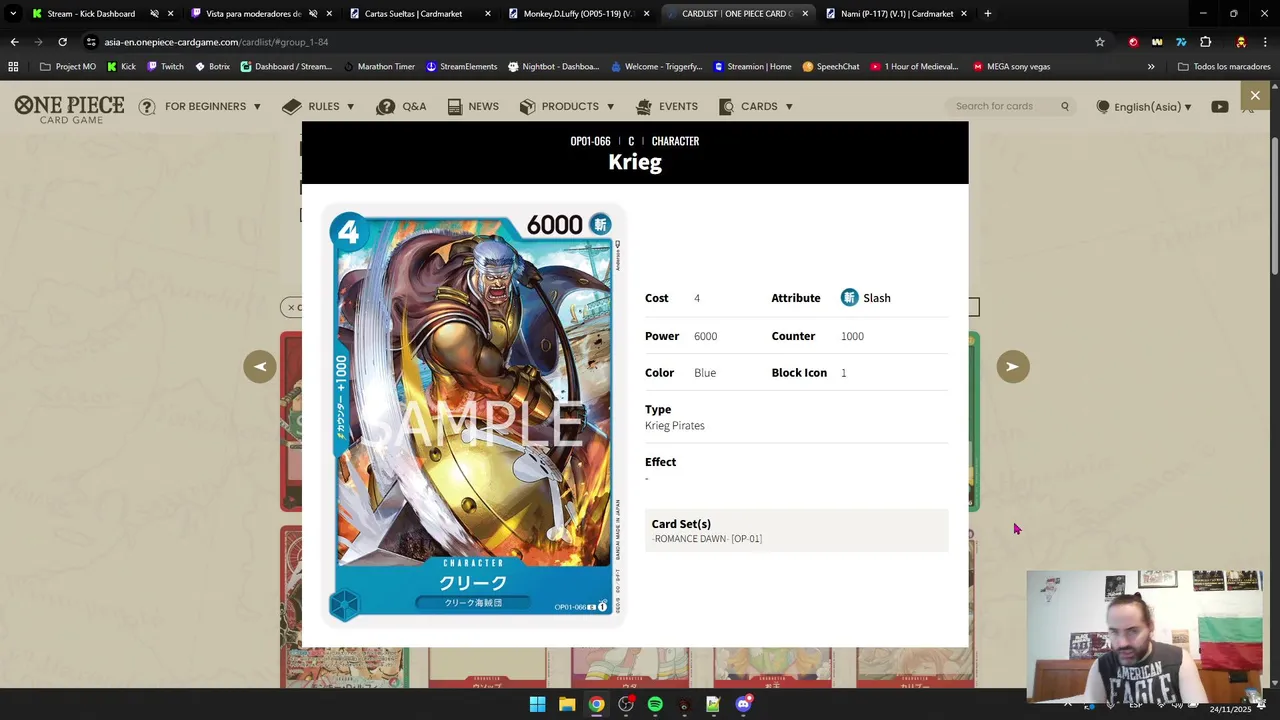Open Spotify from the taskbar
Viewport: 1280px width, 720px height.
(655, 705)
